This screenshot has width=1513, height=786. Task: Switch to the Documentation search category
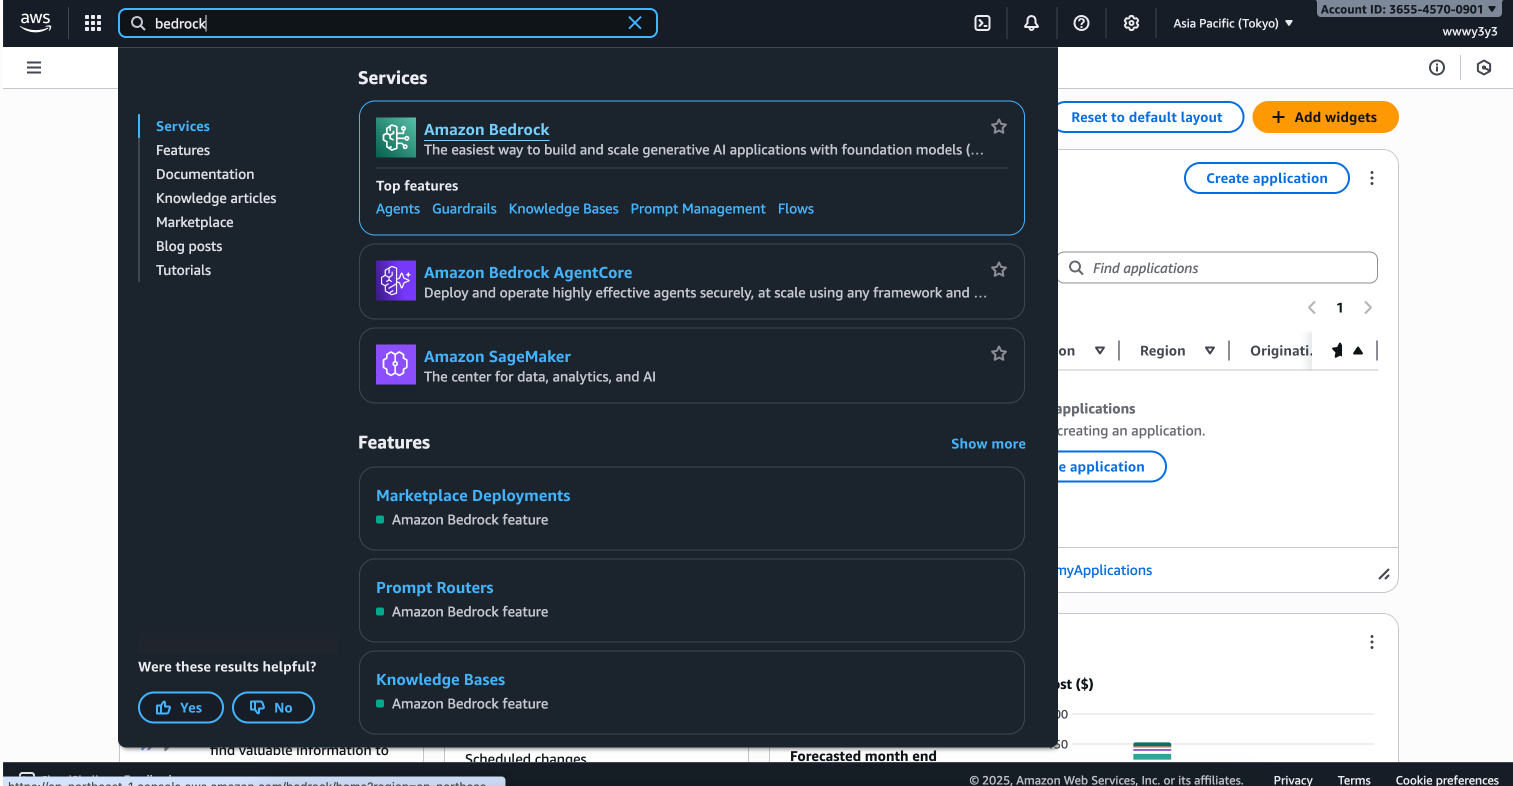click(204, 173)
